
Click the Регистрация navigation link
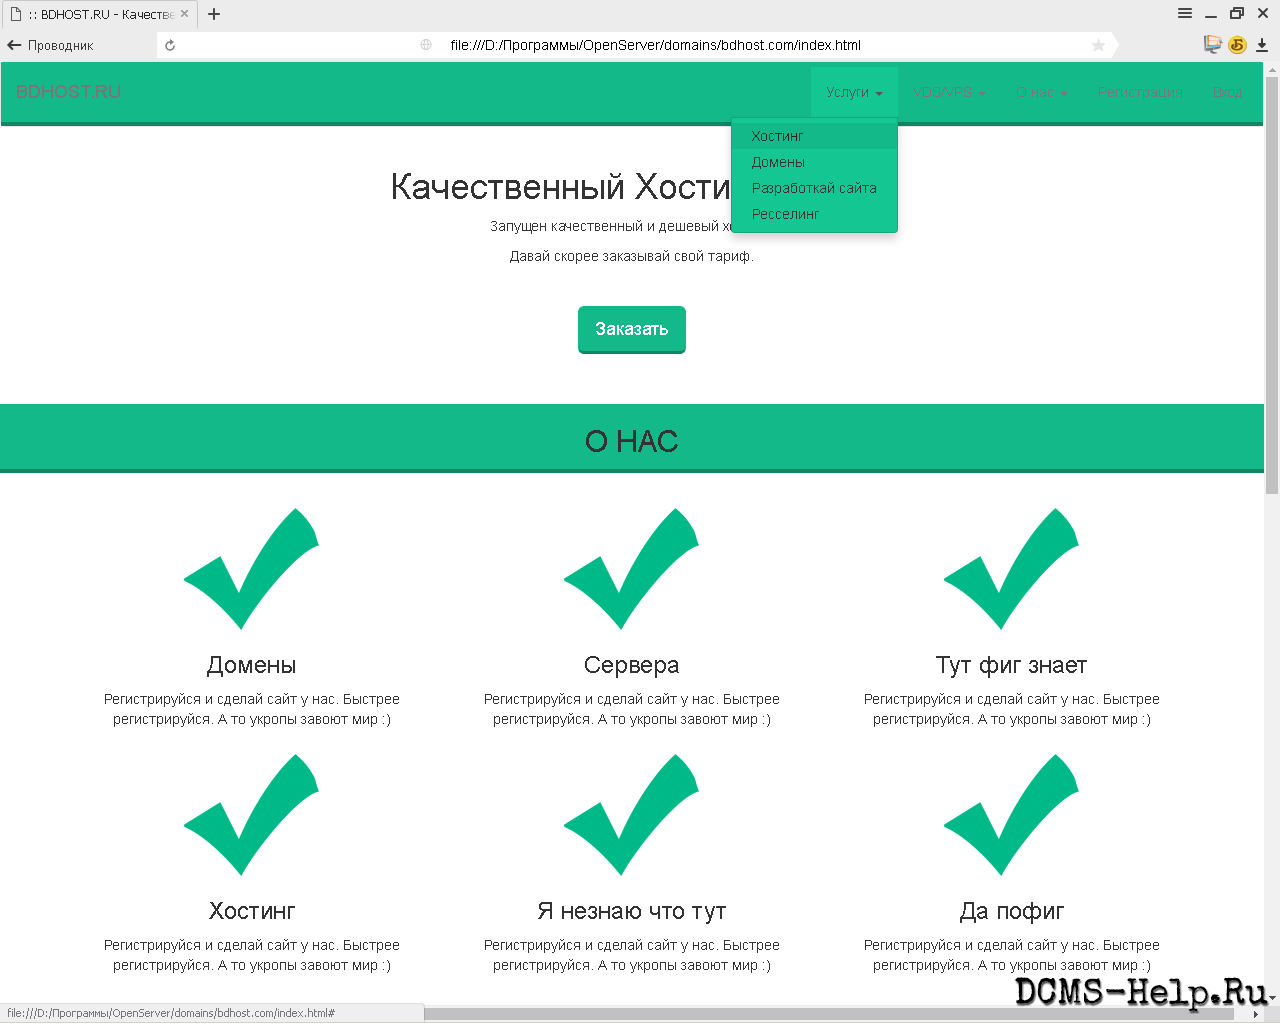1140,92
